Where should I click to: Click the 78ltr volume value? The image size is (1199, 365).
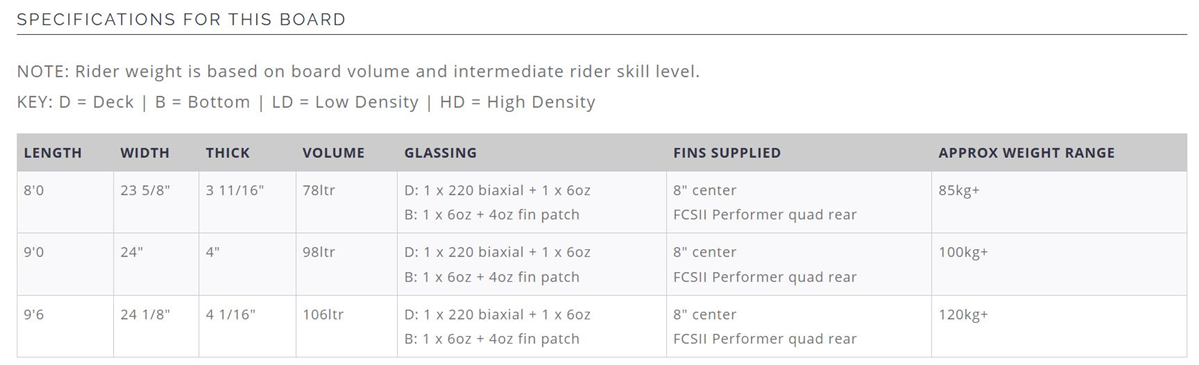pyautogui.click(x=319, y=191)
